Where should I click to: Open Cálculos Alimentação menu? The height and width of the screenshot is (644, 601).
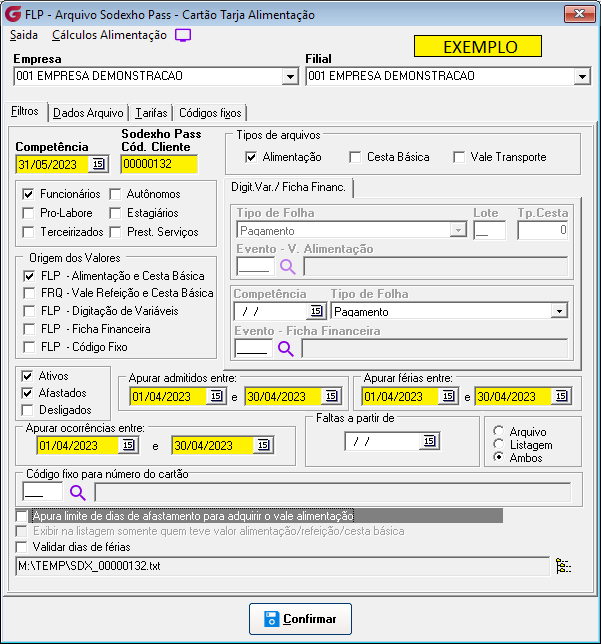tap(109, 35)
